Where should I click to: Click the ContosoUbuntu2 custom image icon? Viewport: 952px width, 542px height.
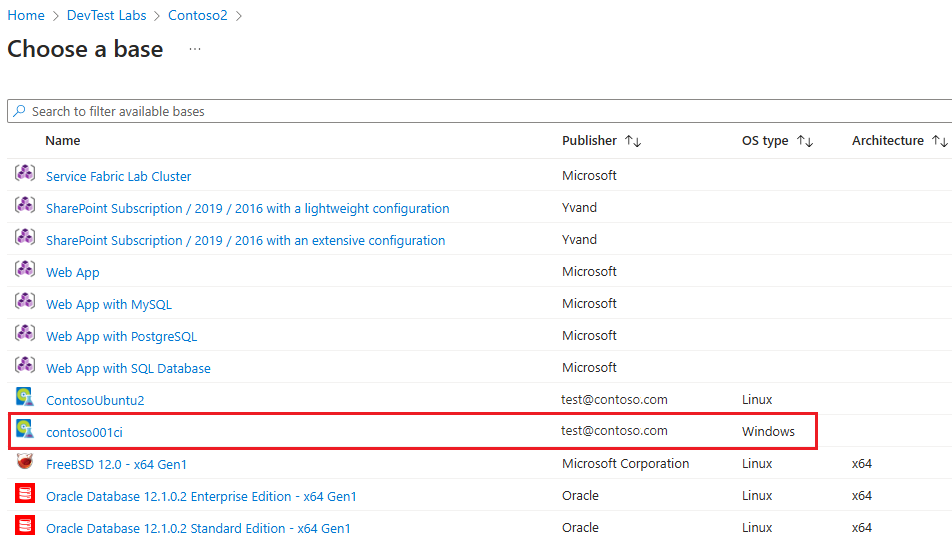tap(25, 398)
